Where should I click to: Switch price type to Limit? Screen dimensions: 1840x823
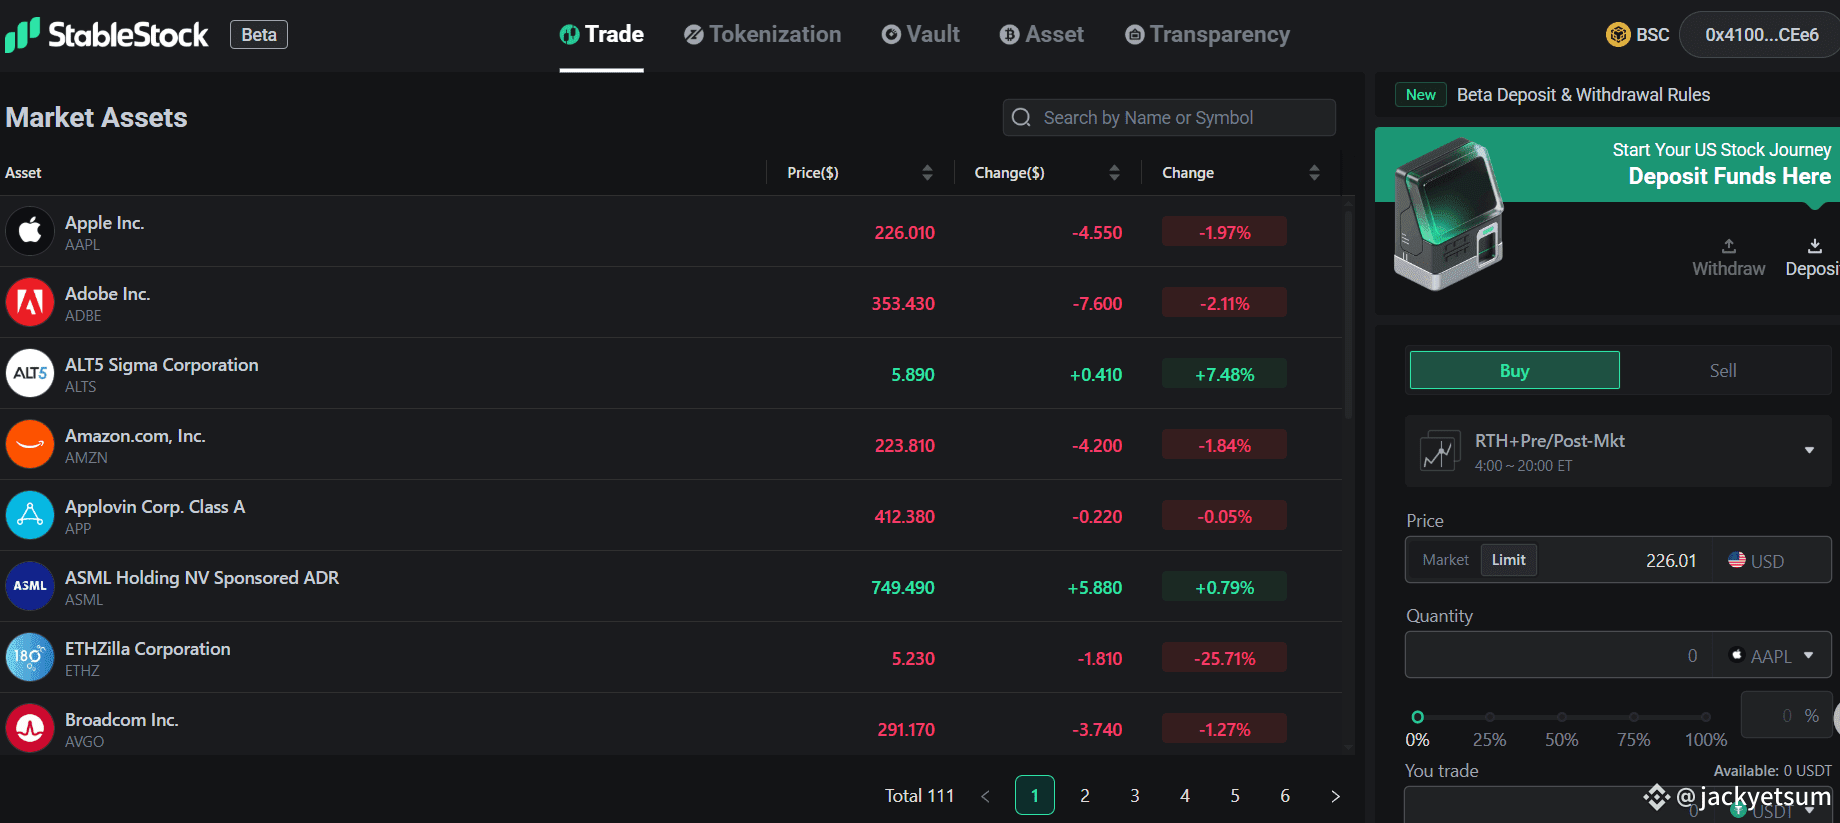click(x=1509, y=560)
